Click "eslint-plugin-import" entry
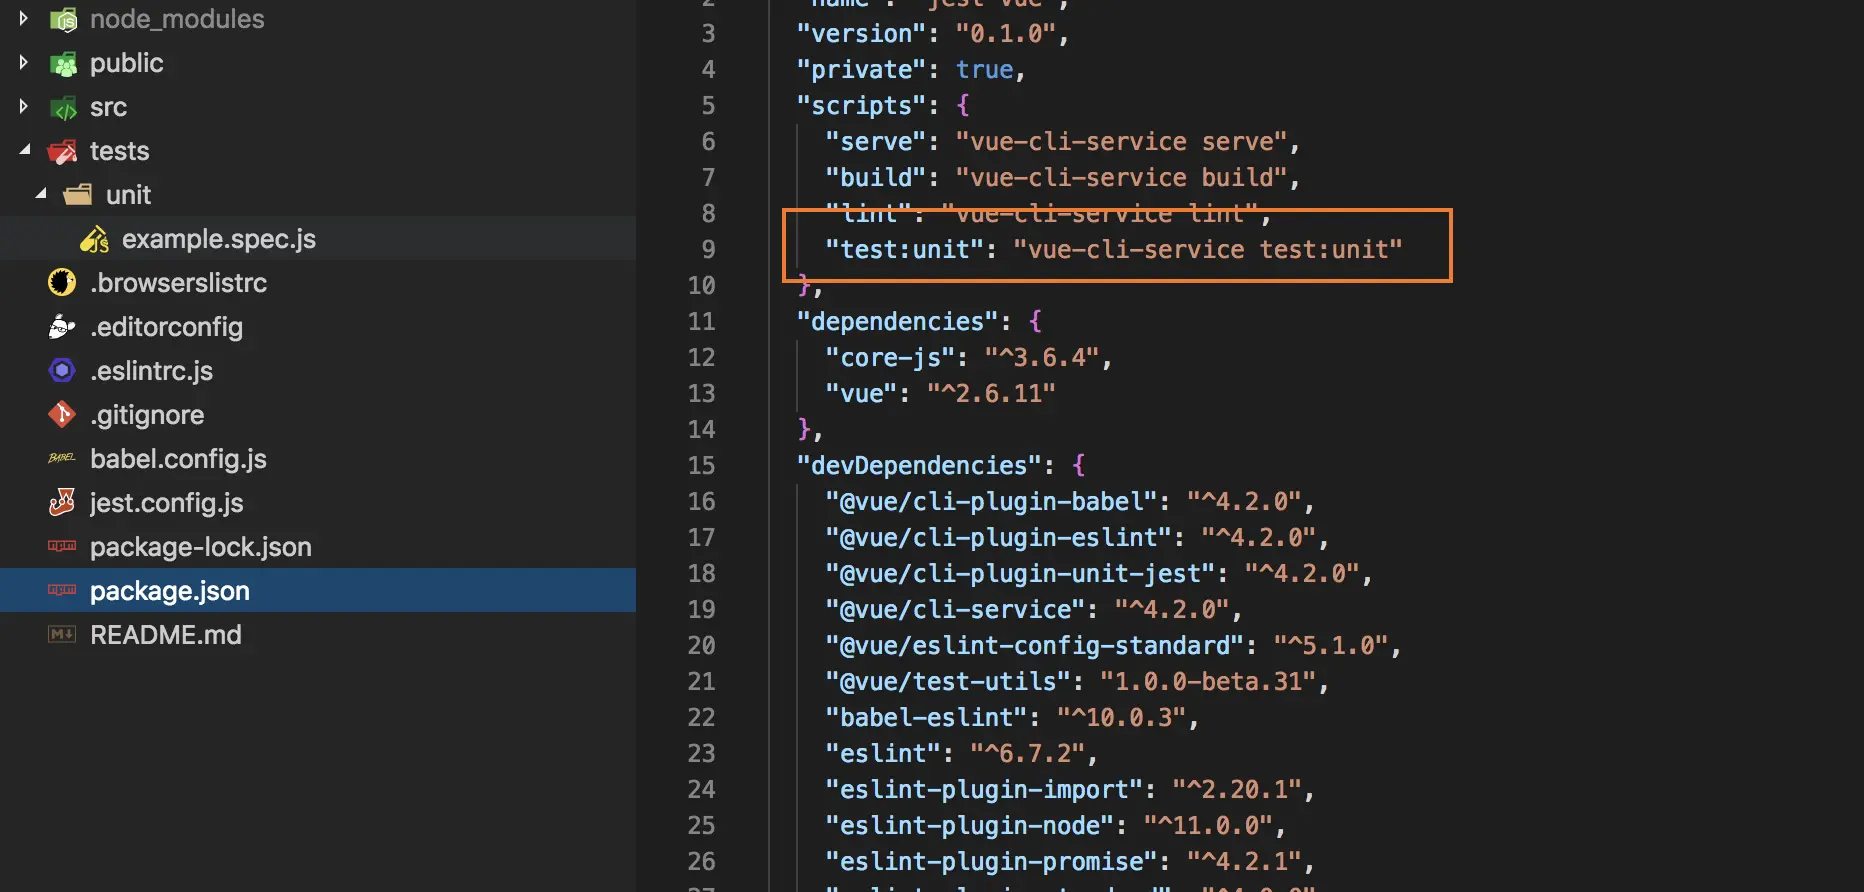Screen dimensions: 1864x892 (984, 789)
